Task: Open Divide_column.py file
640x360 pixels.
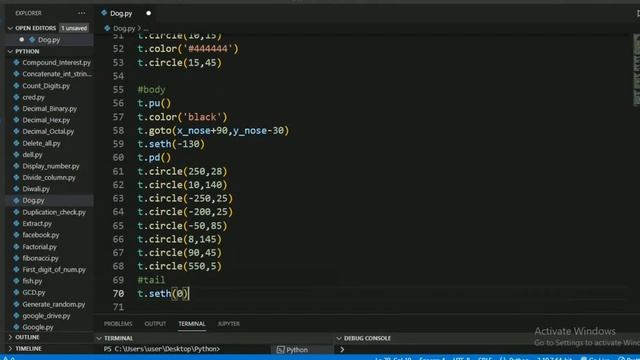Action: pos(49,178)
